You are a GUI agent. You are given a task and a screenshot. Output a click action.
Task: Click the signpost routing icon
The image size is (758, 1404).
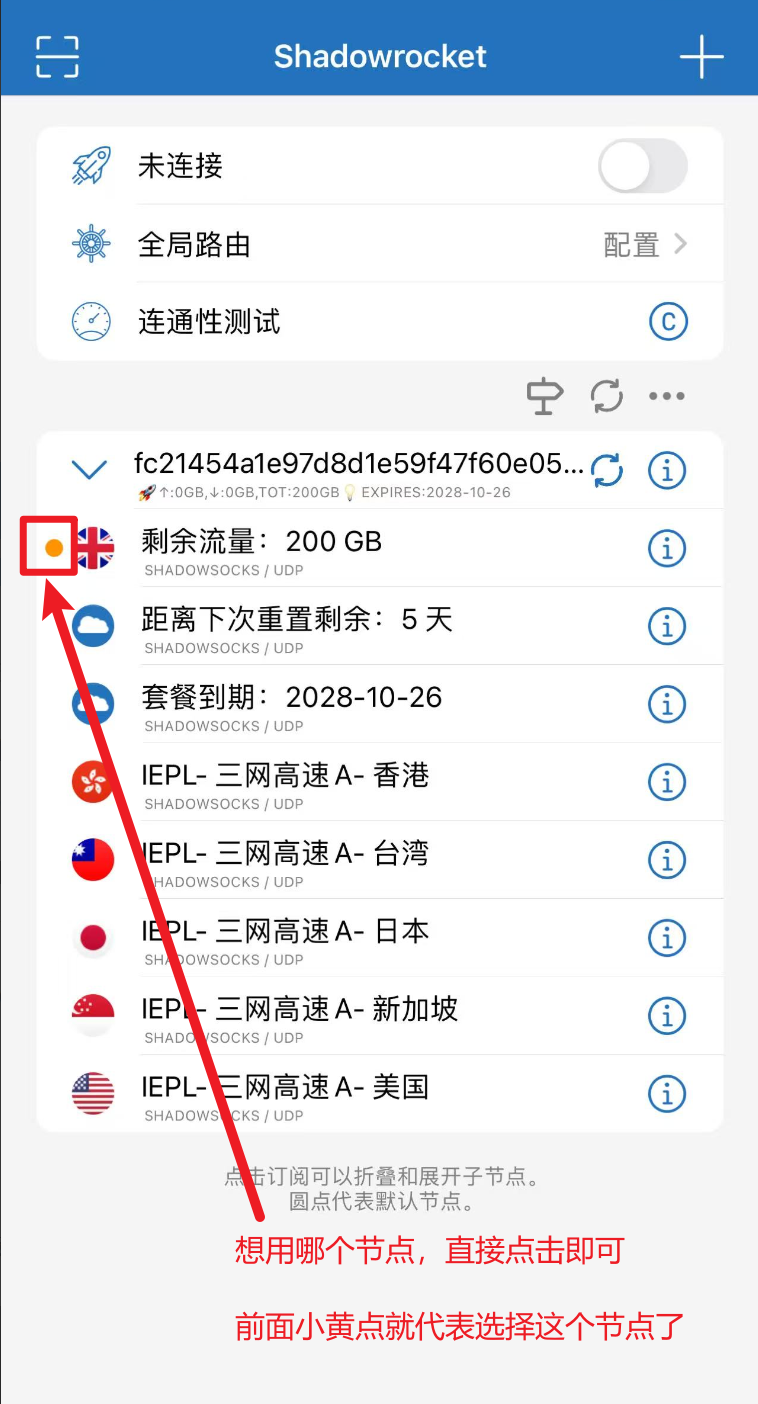point(545,396)
